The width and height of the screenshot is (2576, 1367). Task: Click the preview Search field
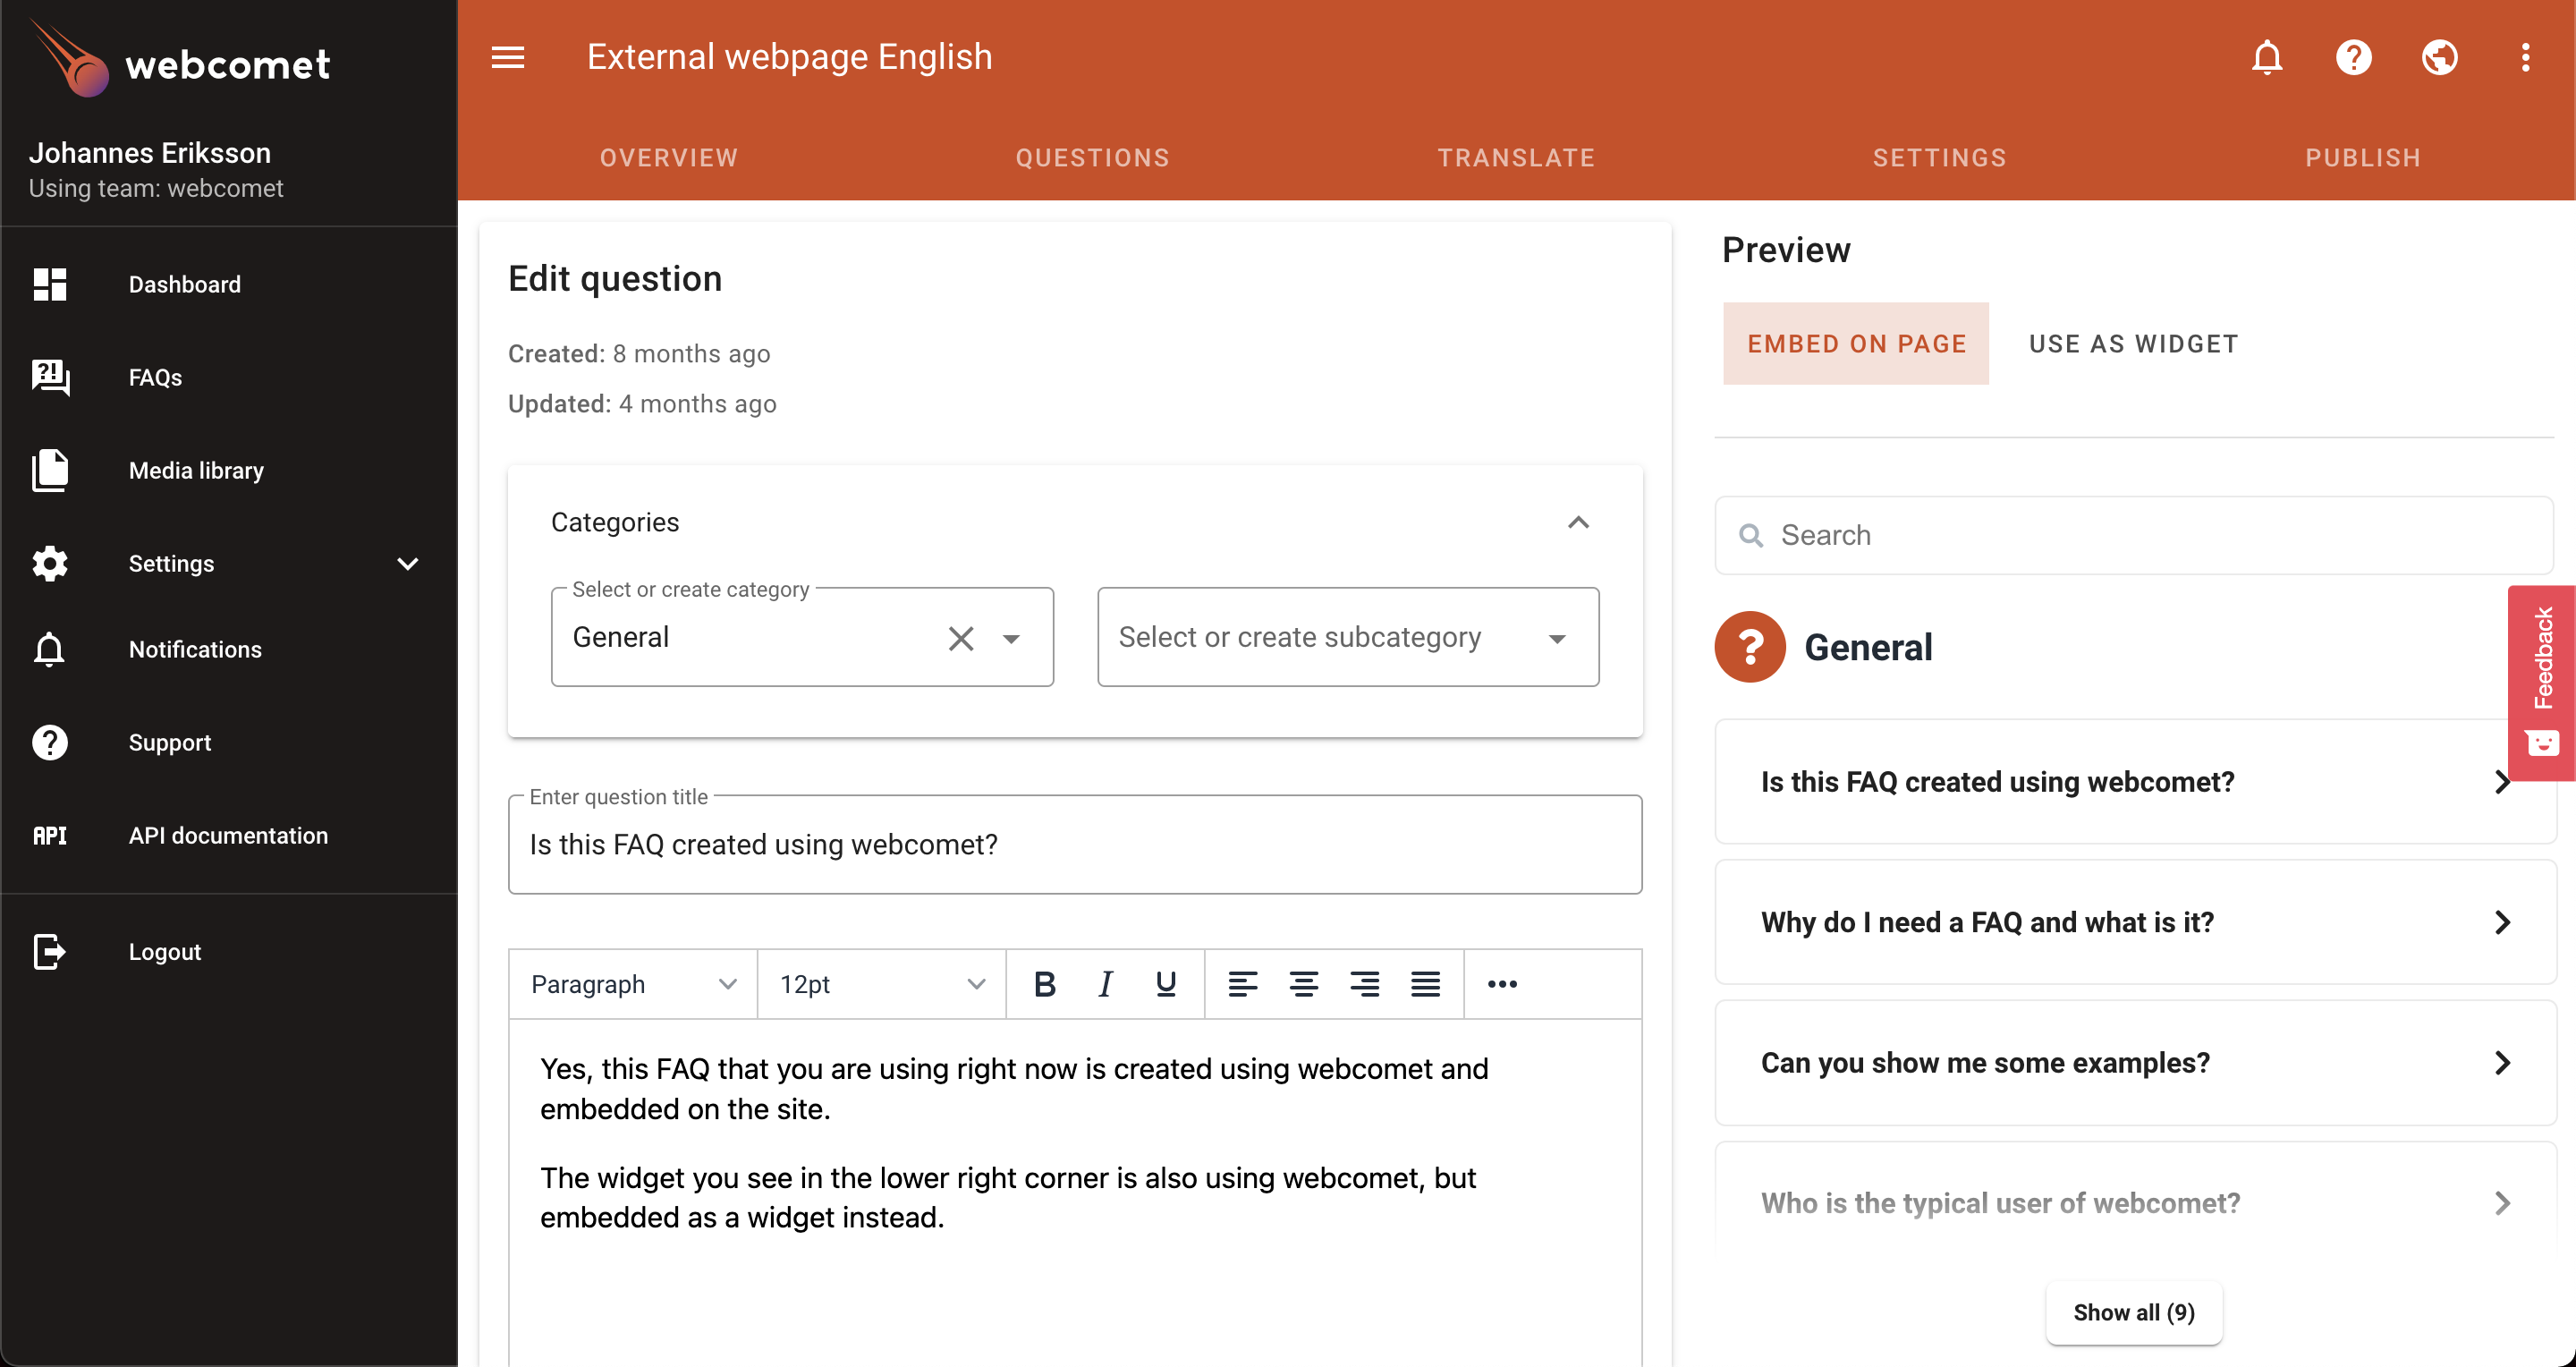[x=2134, y=535]
